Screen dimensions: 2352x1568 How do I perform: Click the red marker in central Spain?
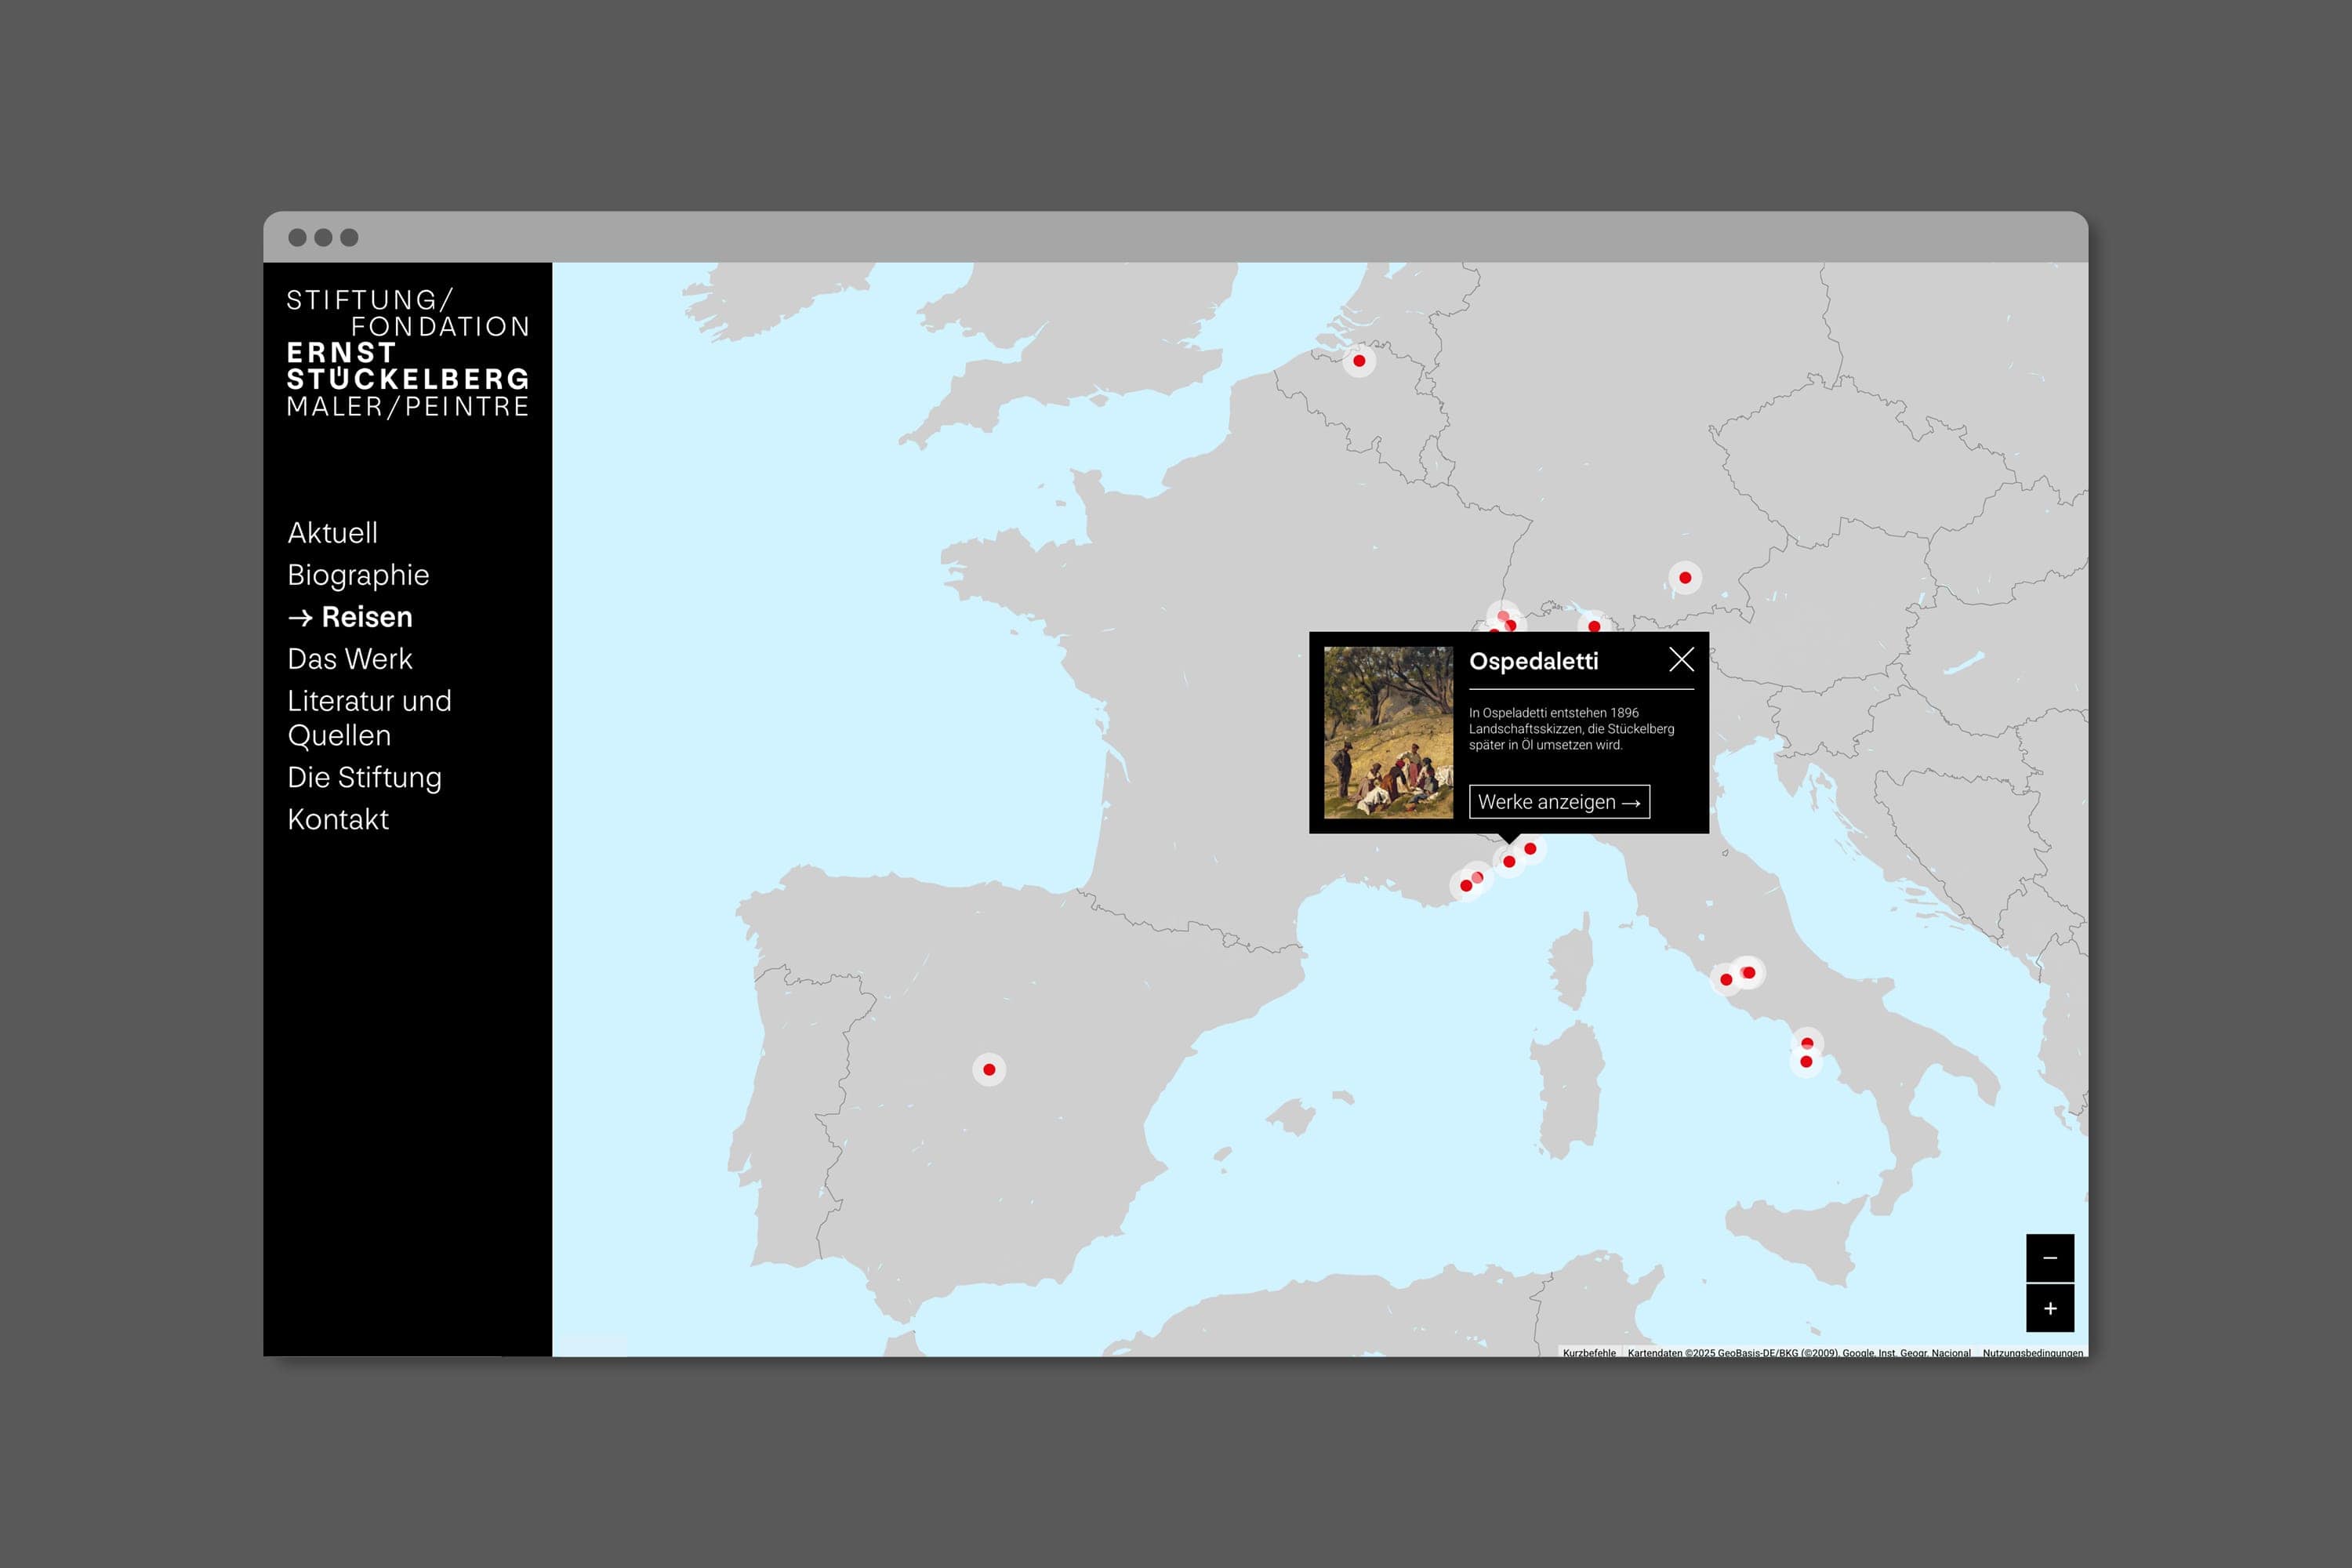pyautogui.click(x=989, y=1070)
